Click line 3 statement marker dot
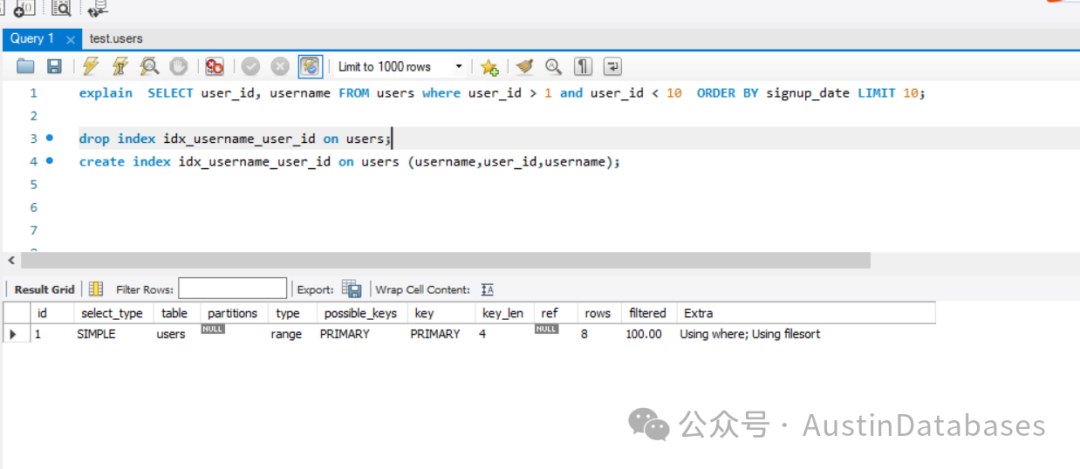The width and height of the screenshot is (1080, 469). pyautogui.click(x=49, y=138)
